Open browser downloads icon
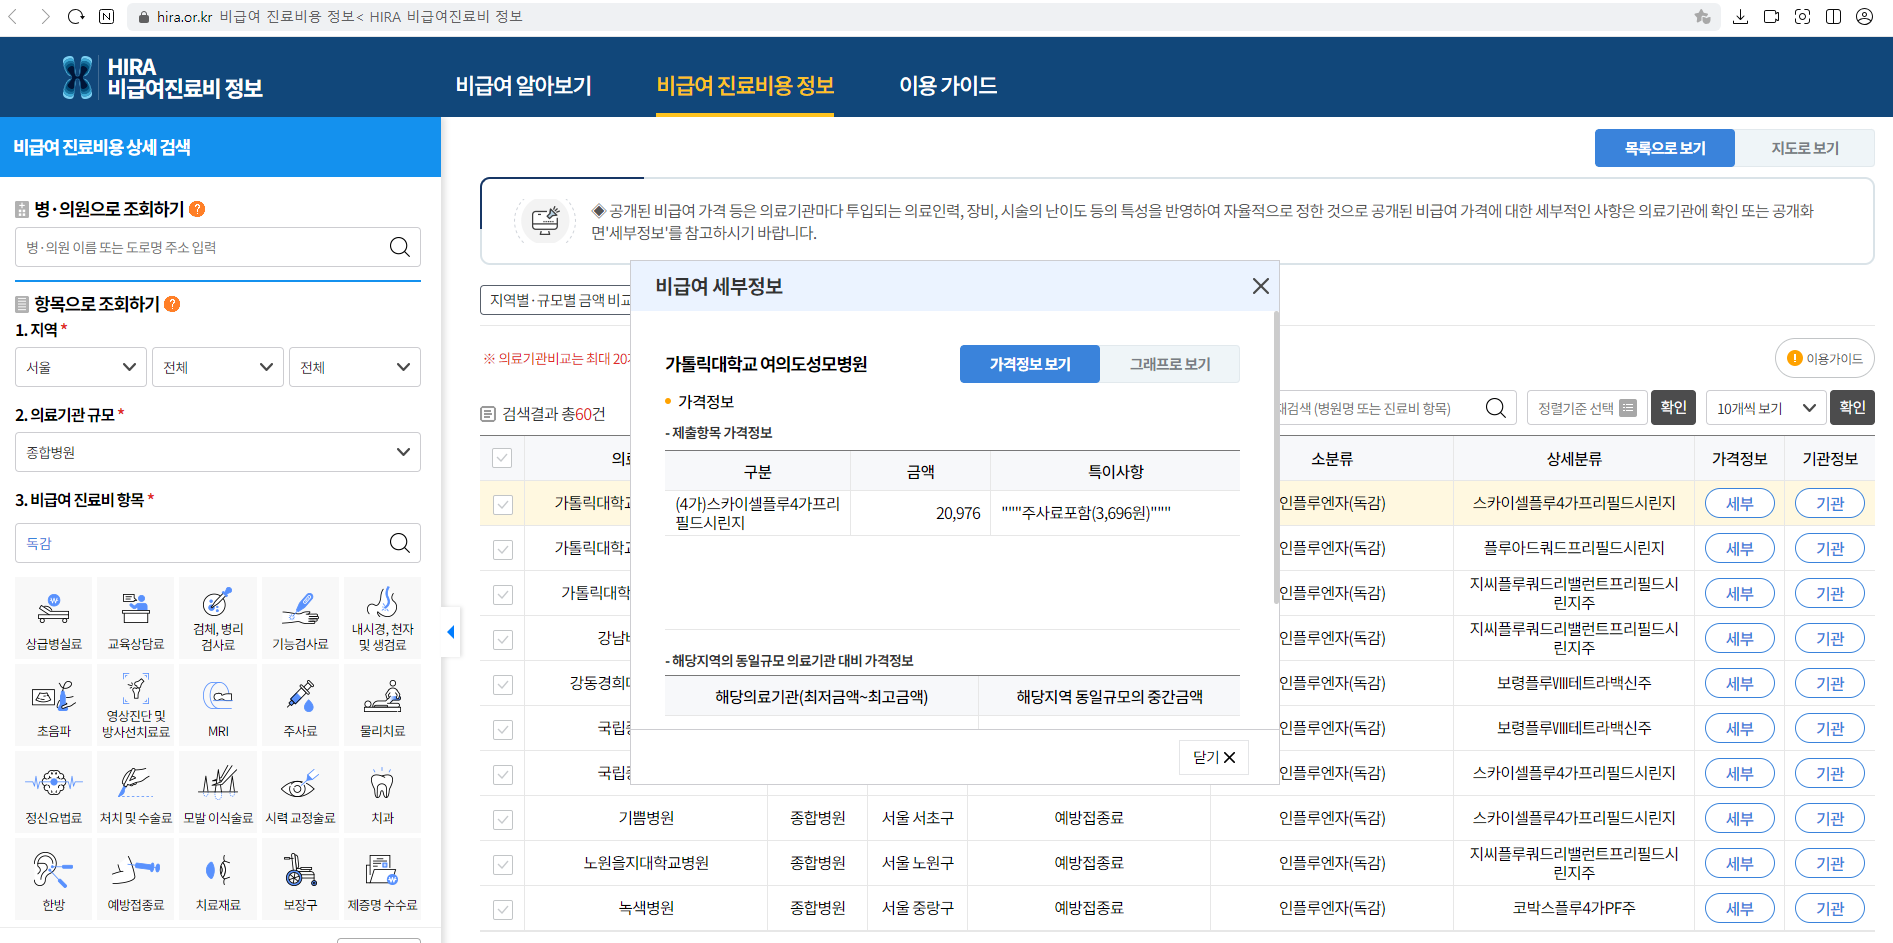This screenshot has height=943, width=1893. [1740, 16]
